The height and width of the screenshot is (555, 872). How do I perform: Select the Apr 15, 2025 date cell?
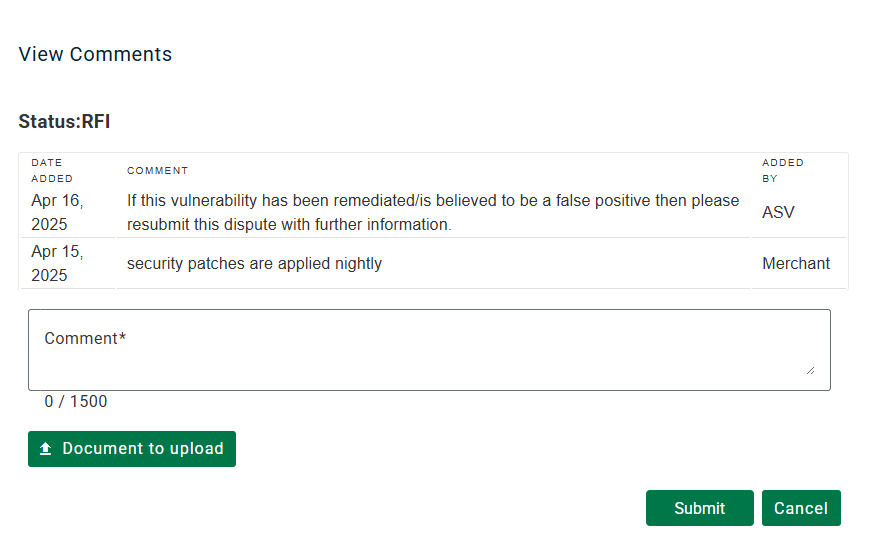tap(57, 263)
